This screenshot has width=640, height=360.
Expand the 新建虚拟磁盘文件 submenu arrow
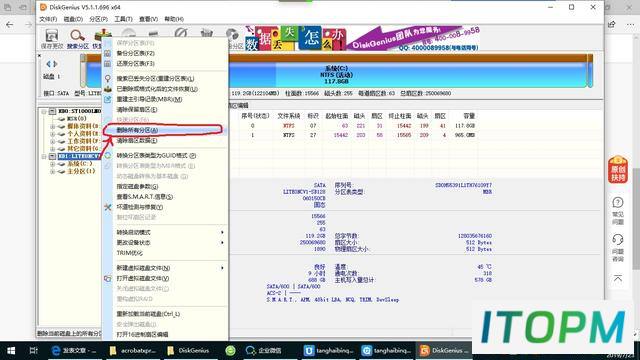[x=222, y=268]
